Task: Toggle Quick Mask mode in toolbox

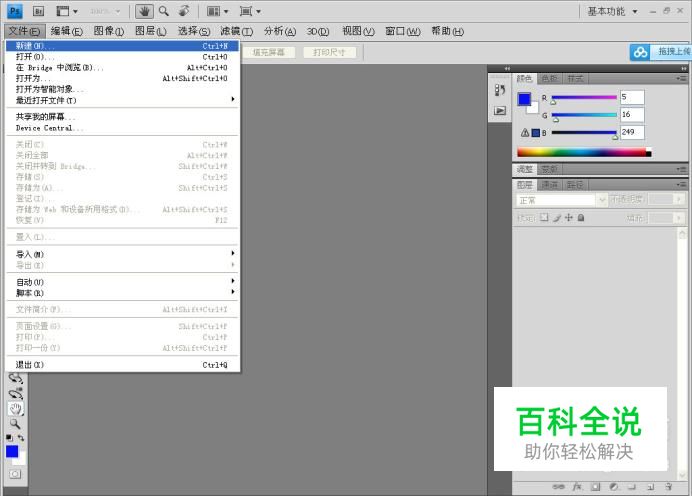Action: [x=15, y=474]
